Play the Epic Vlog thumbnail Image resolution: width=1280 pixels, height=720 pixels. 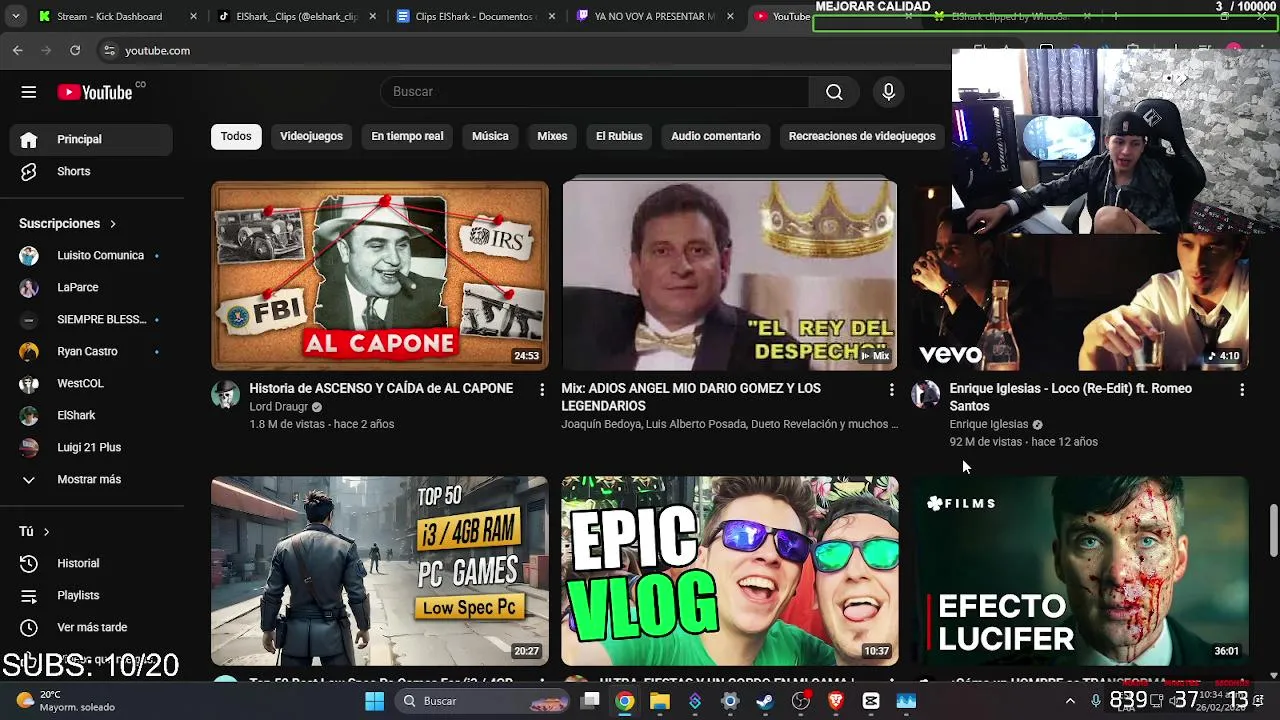tap(730, 571)
